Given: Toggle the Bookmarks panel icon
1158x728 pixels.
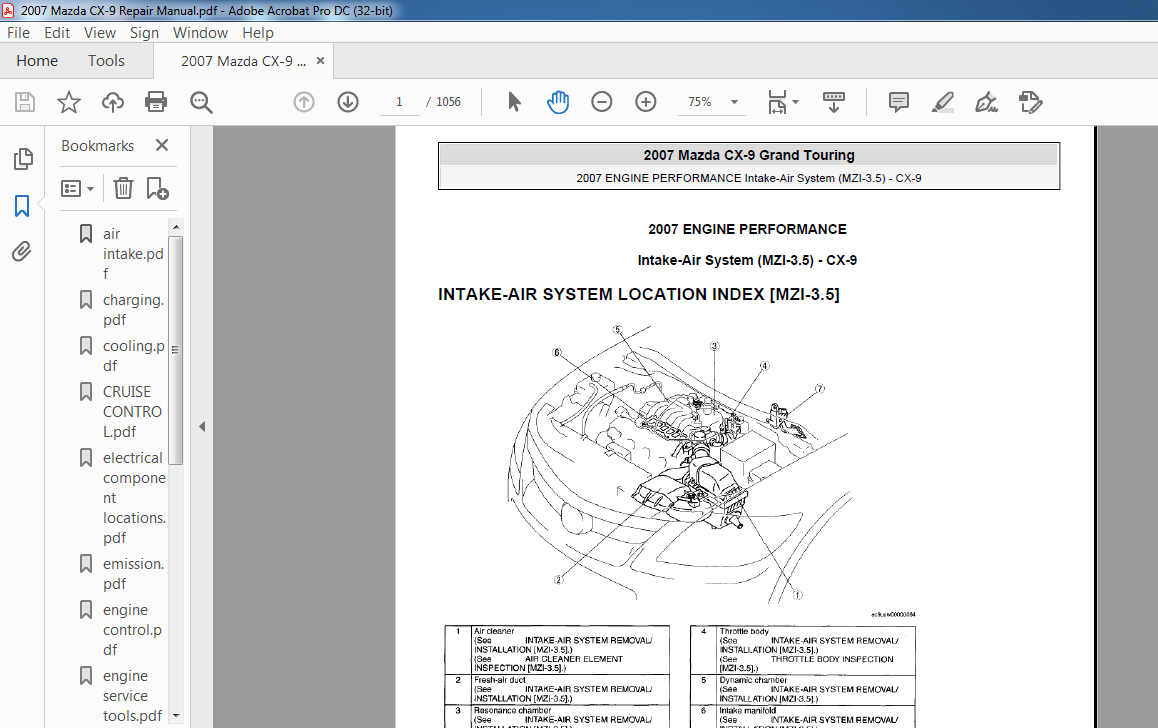Looking at the screenshot, I should [22, 206].
